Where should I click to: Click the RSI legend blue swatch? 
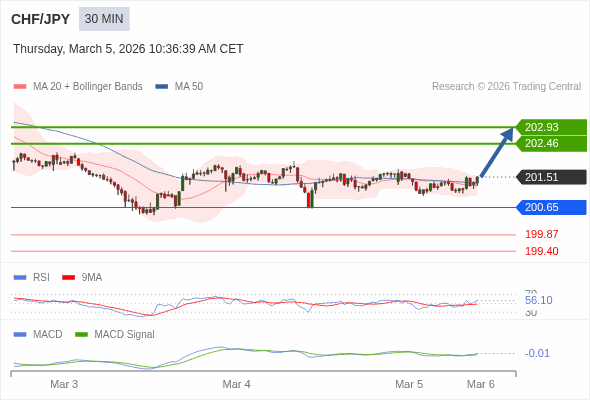(20, 278)
